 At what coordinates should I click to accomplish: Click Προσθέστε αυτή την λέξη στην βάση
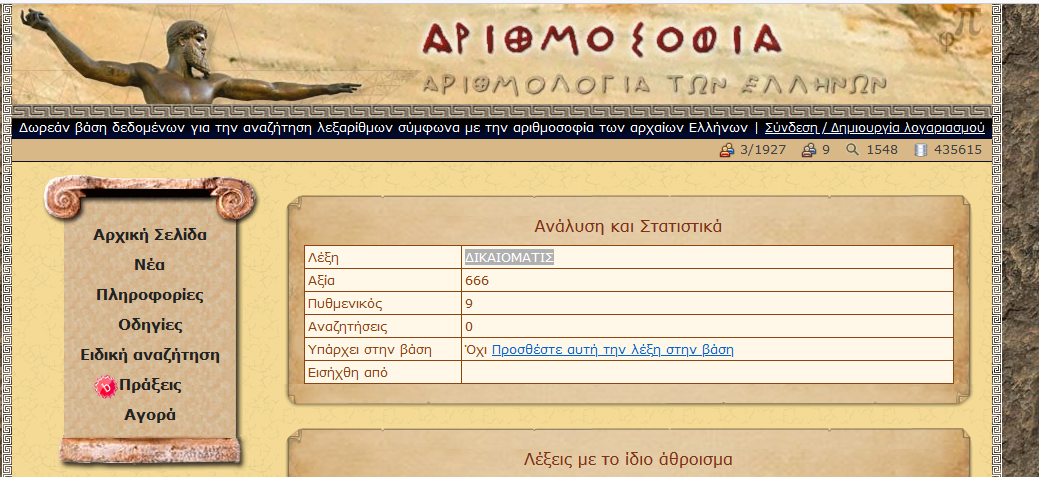tap(612, 350)
